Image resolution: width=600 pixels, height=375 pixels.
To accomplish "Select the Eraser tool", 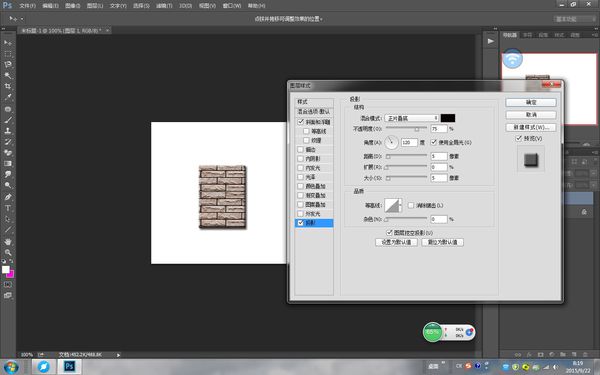I will coord(8,153).
